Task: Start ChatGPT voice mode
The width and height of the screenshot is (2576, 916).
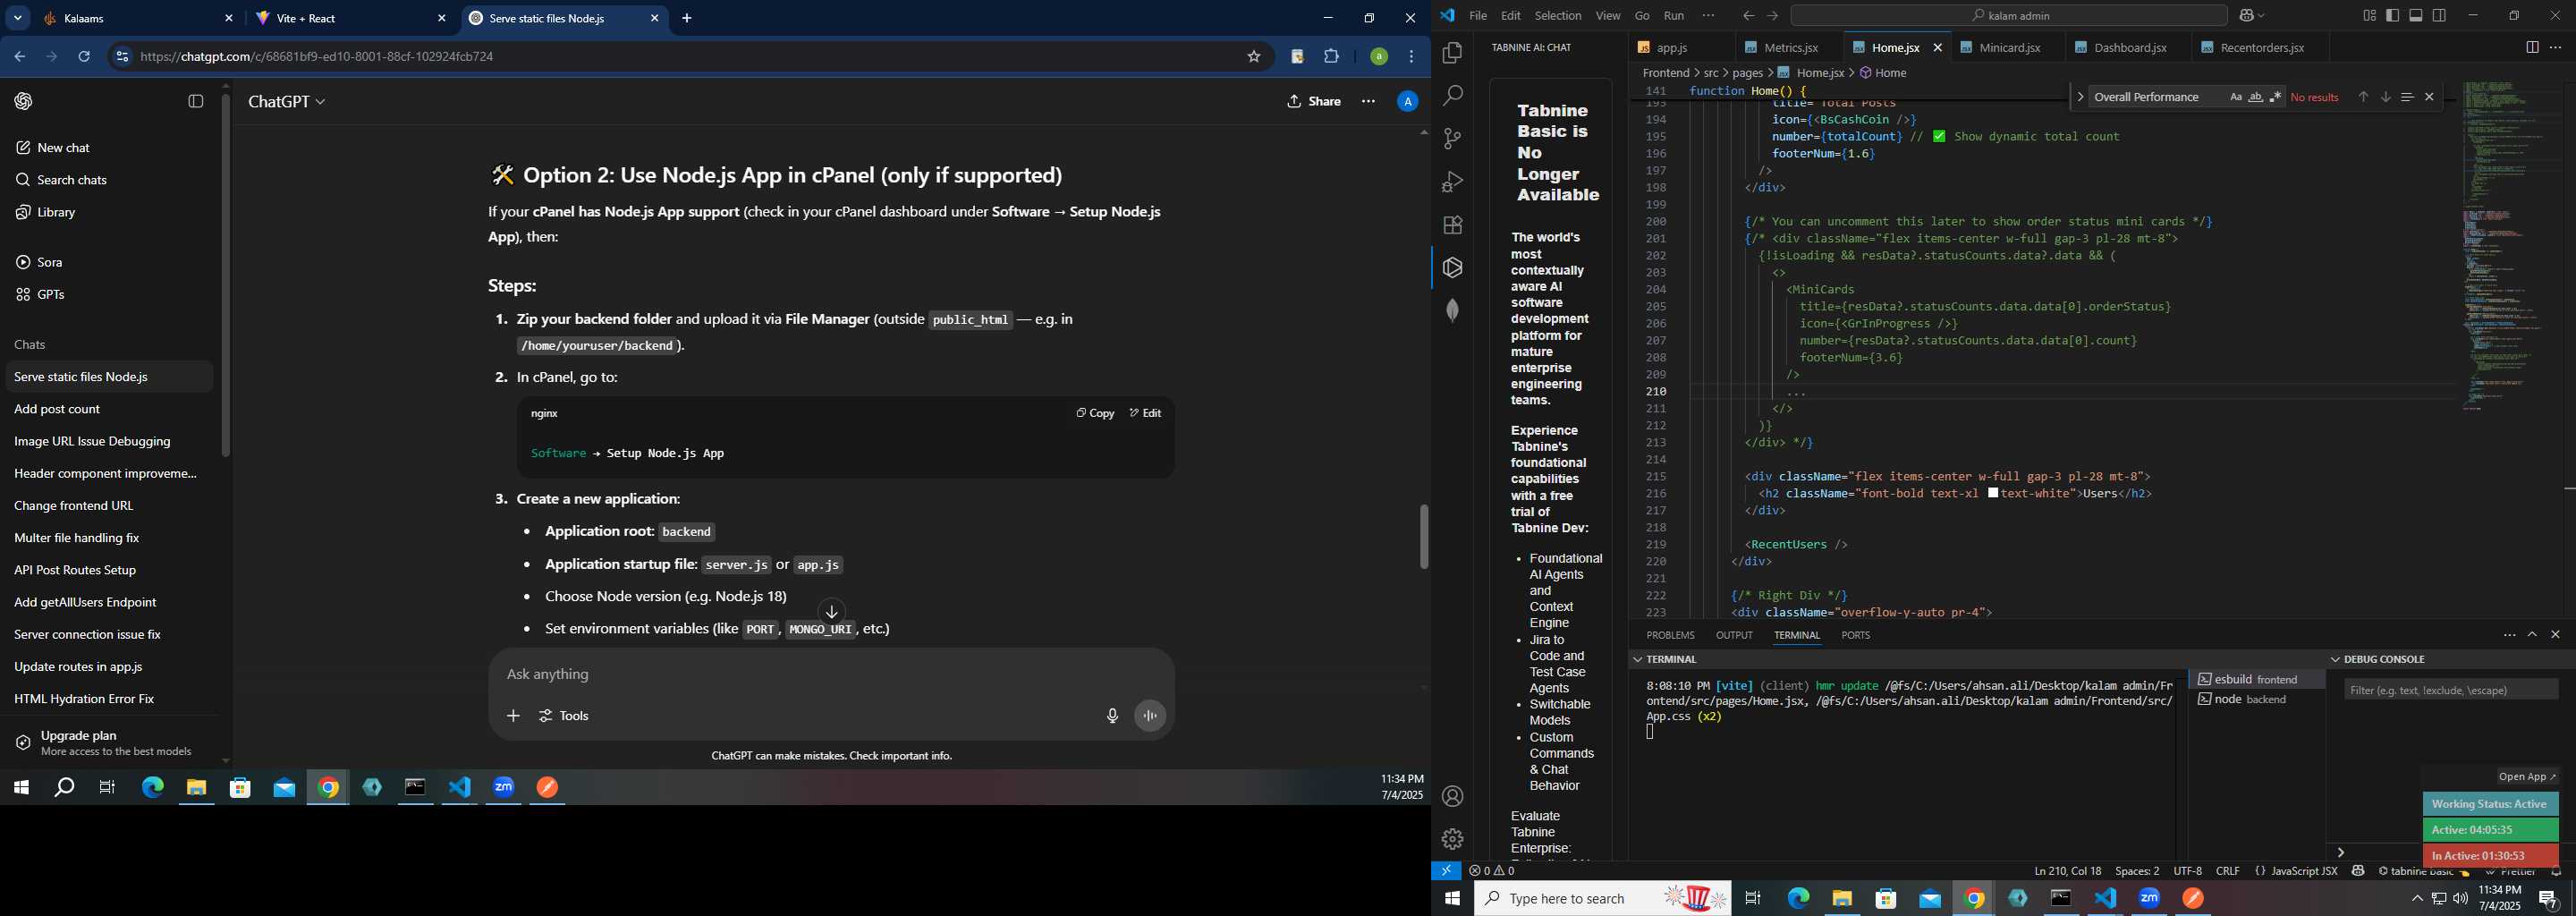Action: click(1150, 716)
